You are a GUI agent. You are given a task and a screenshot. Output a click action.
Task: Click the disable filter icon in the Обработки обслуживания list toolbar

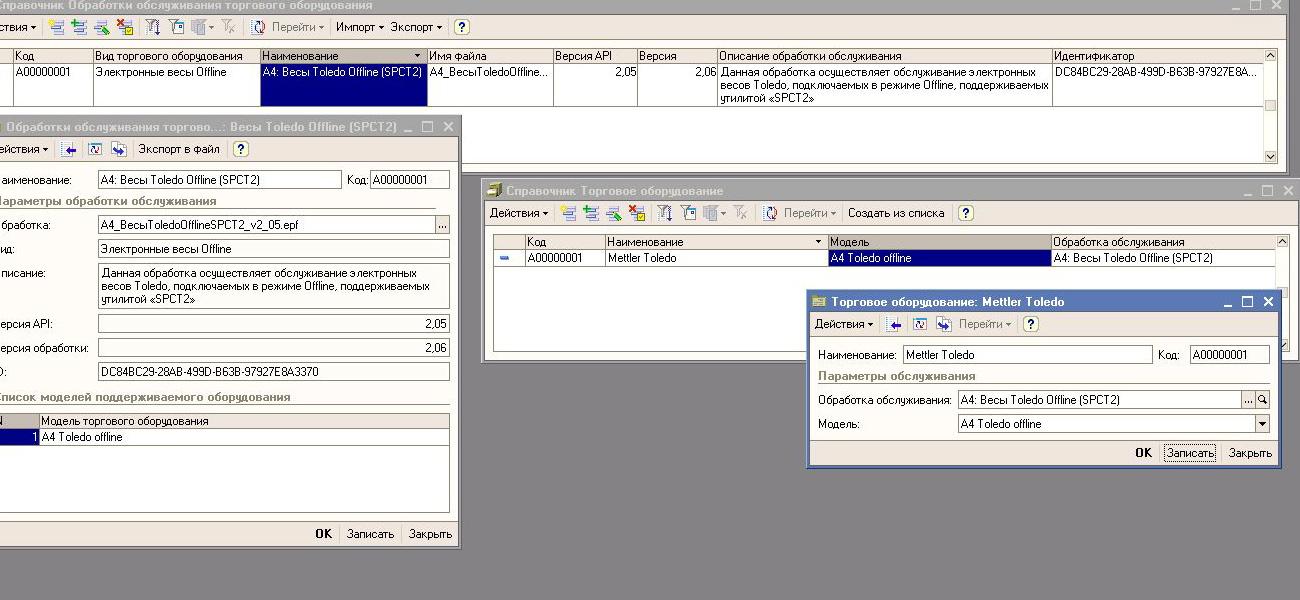(229, 27)
